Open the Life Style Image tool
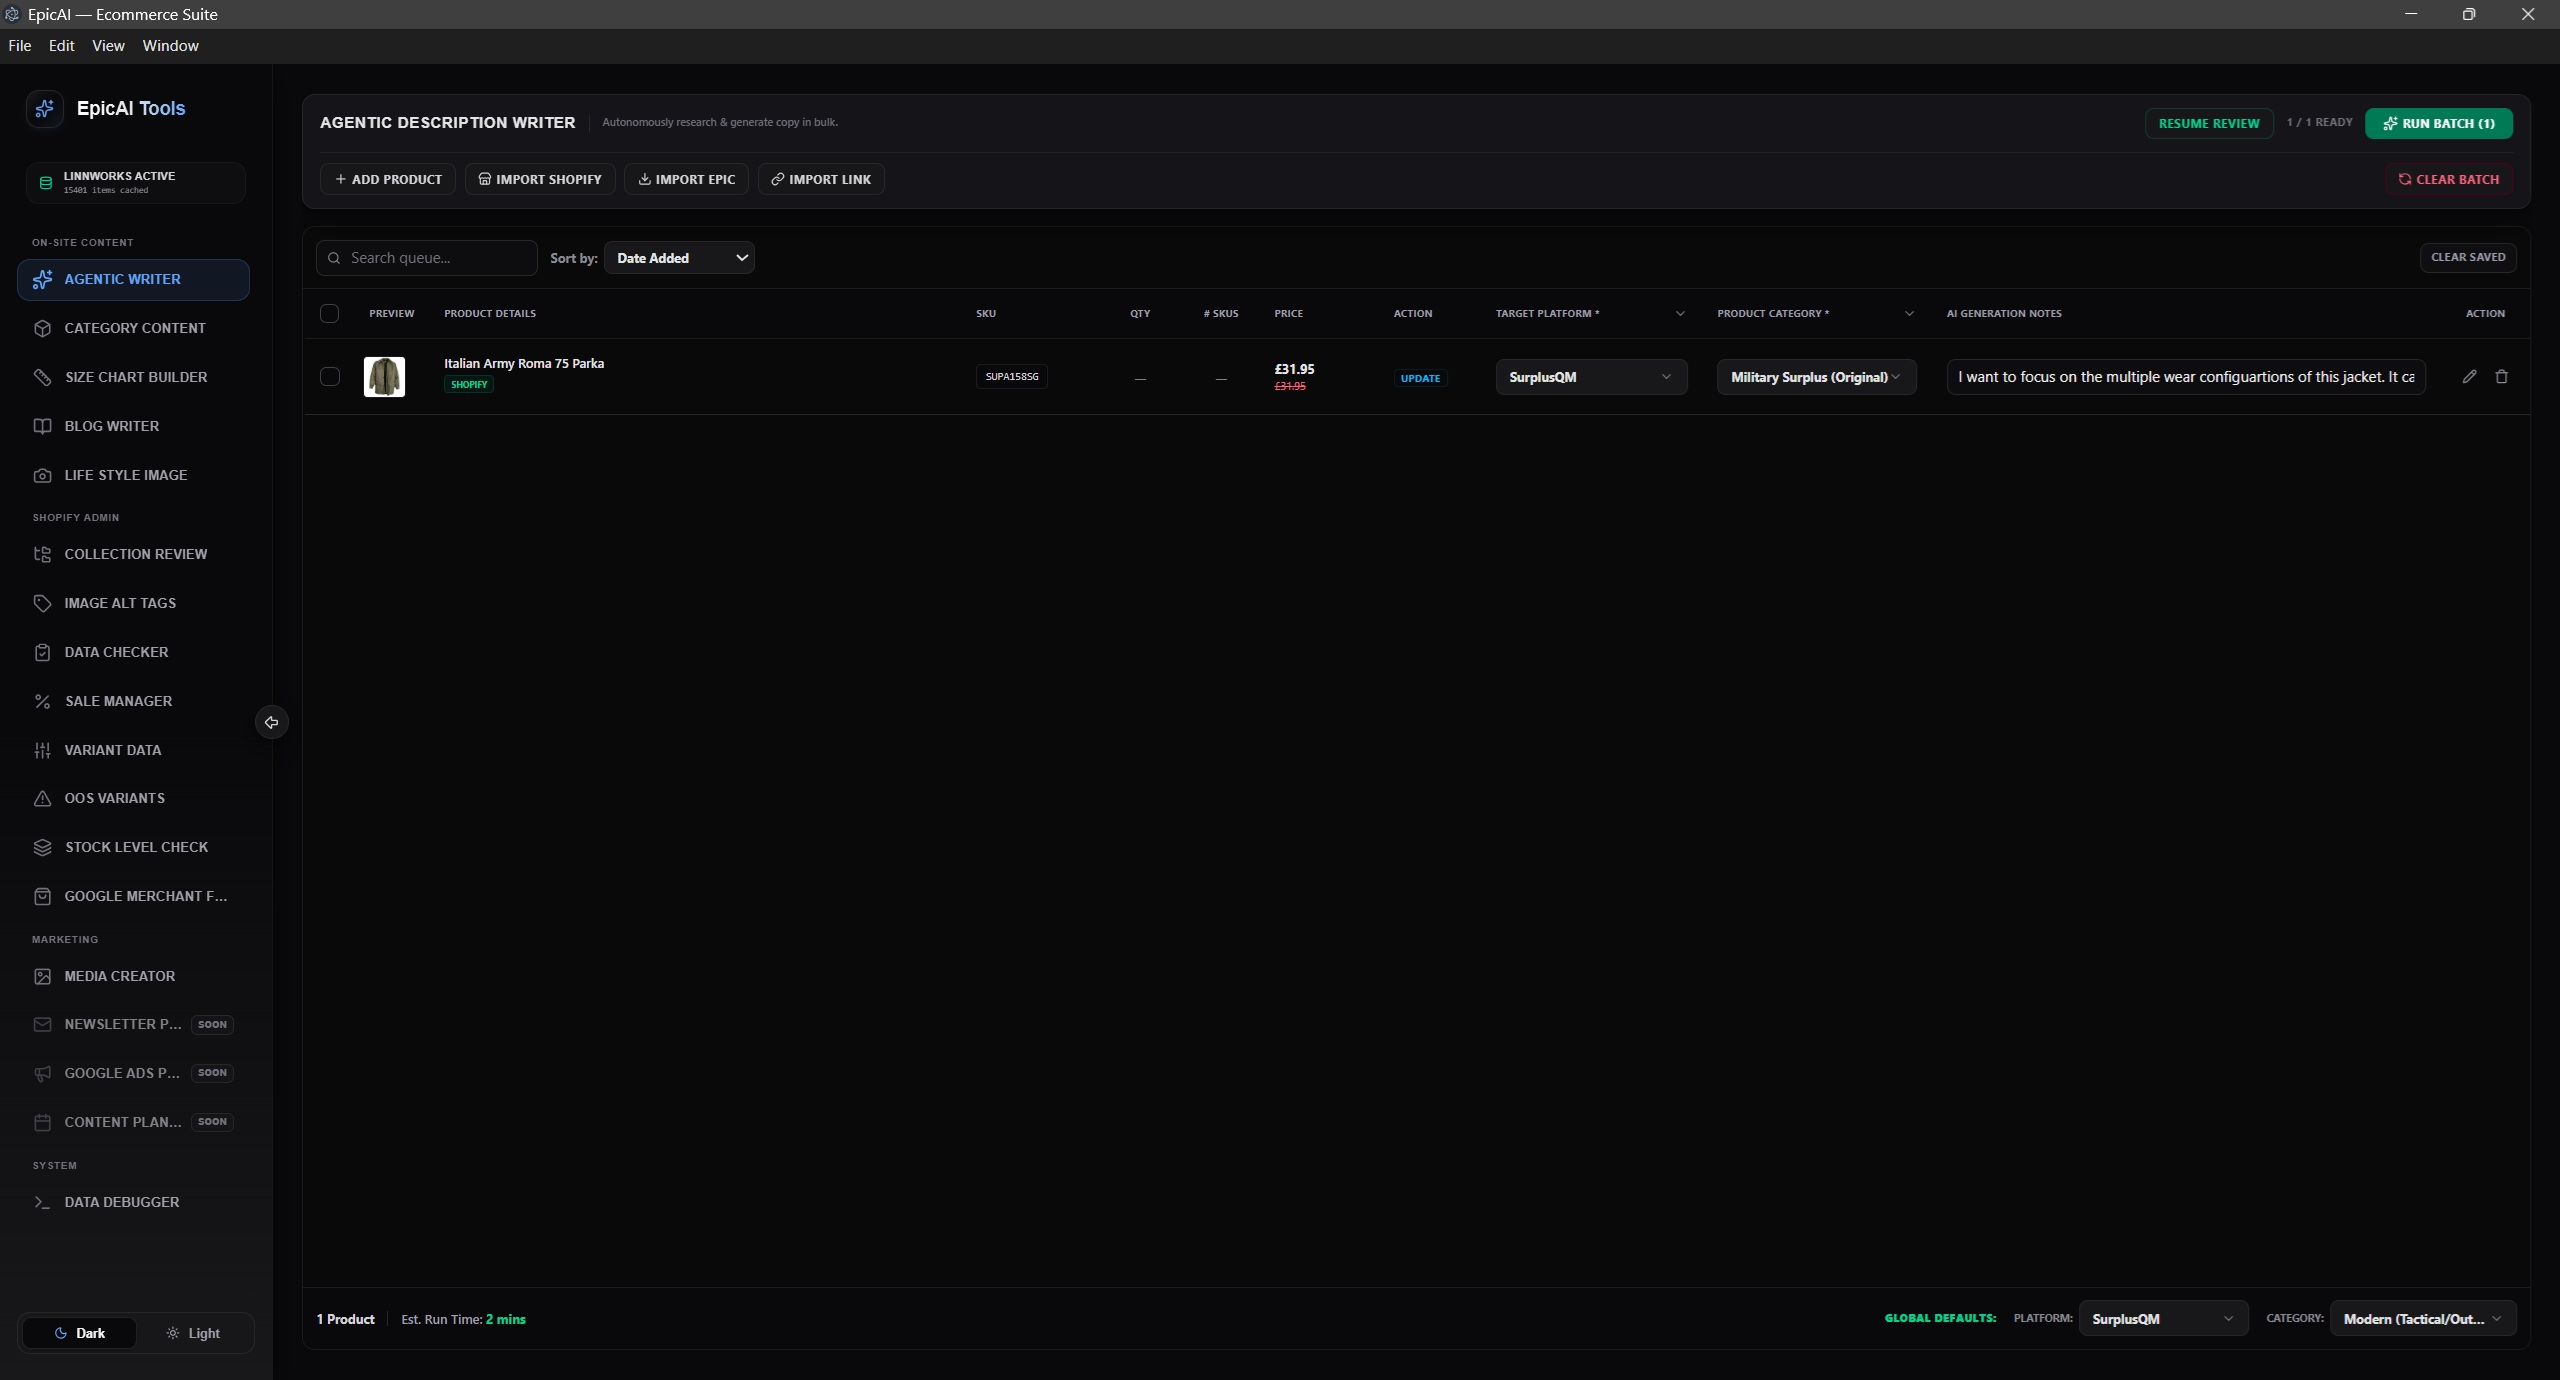 133,475
